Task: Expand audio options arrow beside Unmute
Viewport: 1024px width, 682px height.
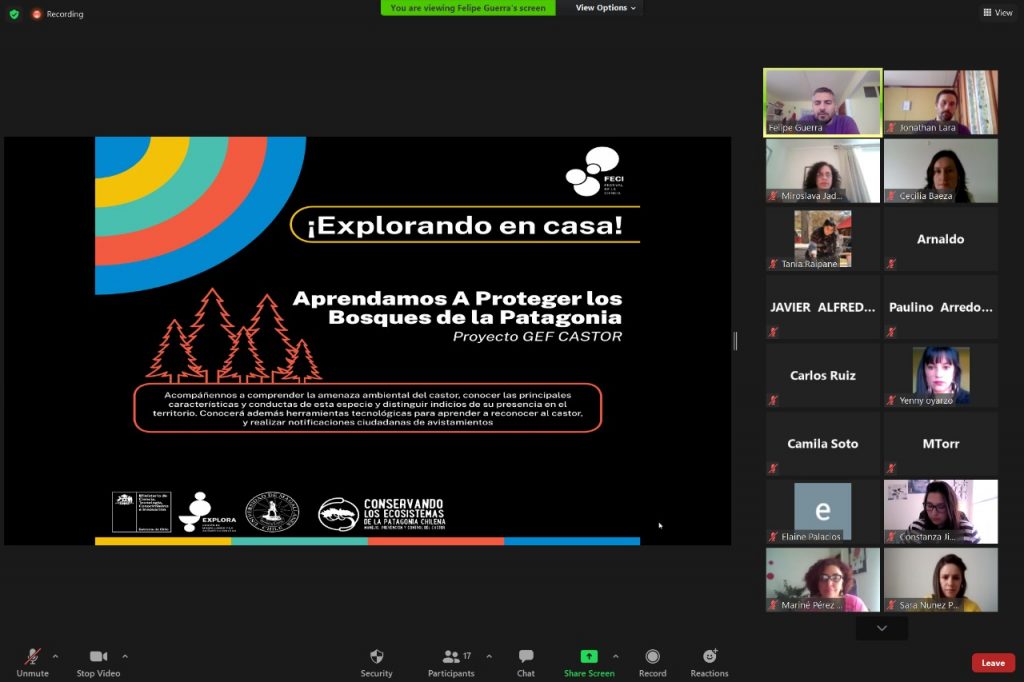Action: click(x=55, y=656)
